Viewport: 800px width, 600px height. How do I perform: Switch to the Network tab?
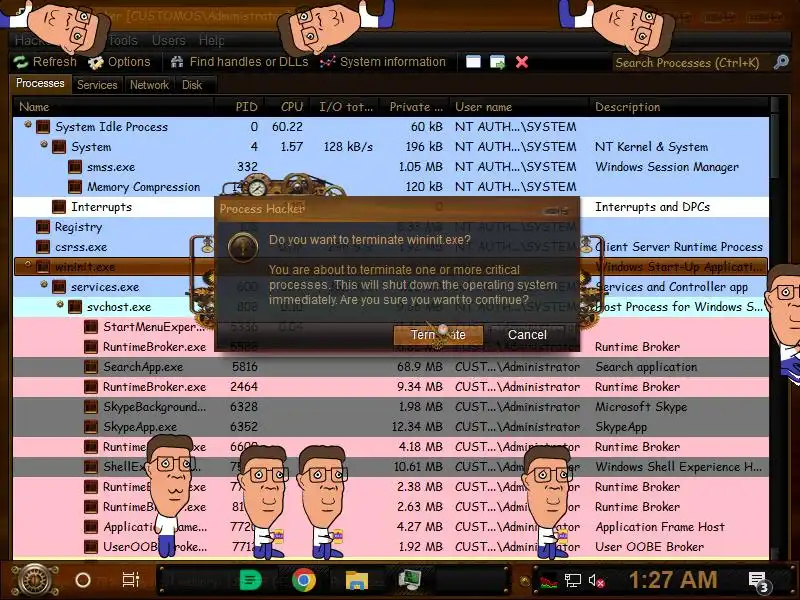149,85
